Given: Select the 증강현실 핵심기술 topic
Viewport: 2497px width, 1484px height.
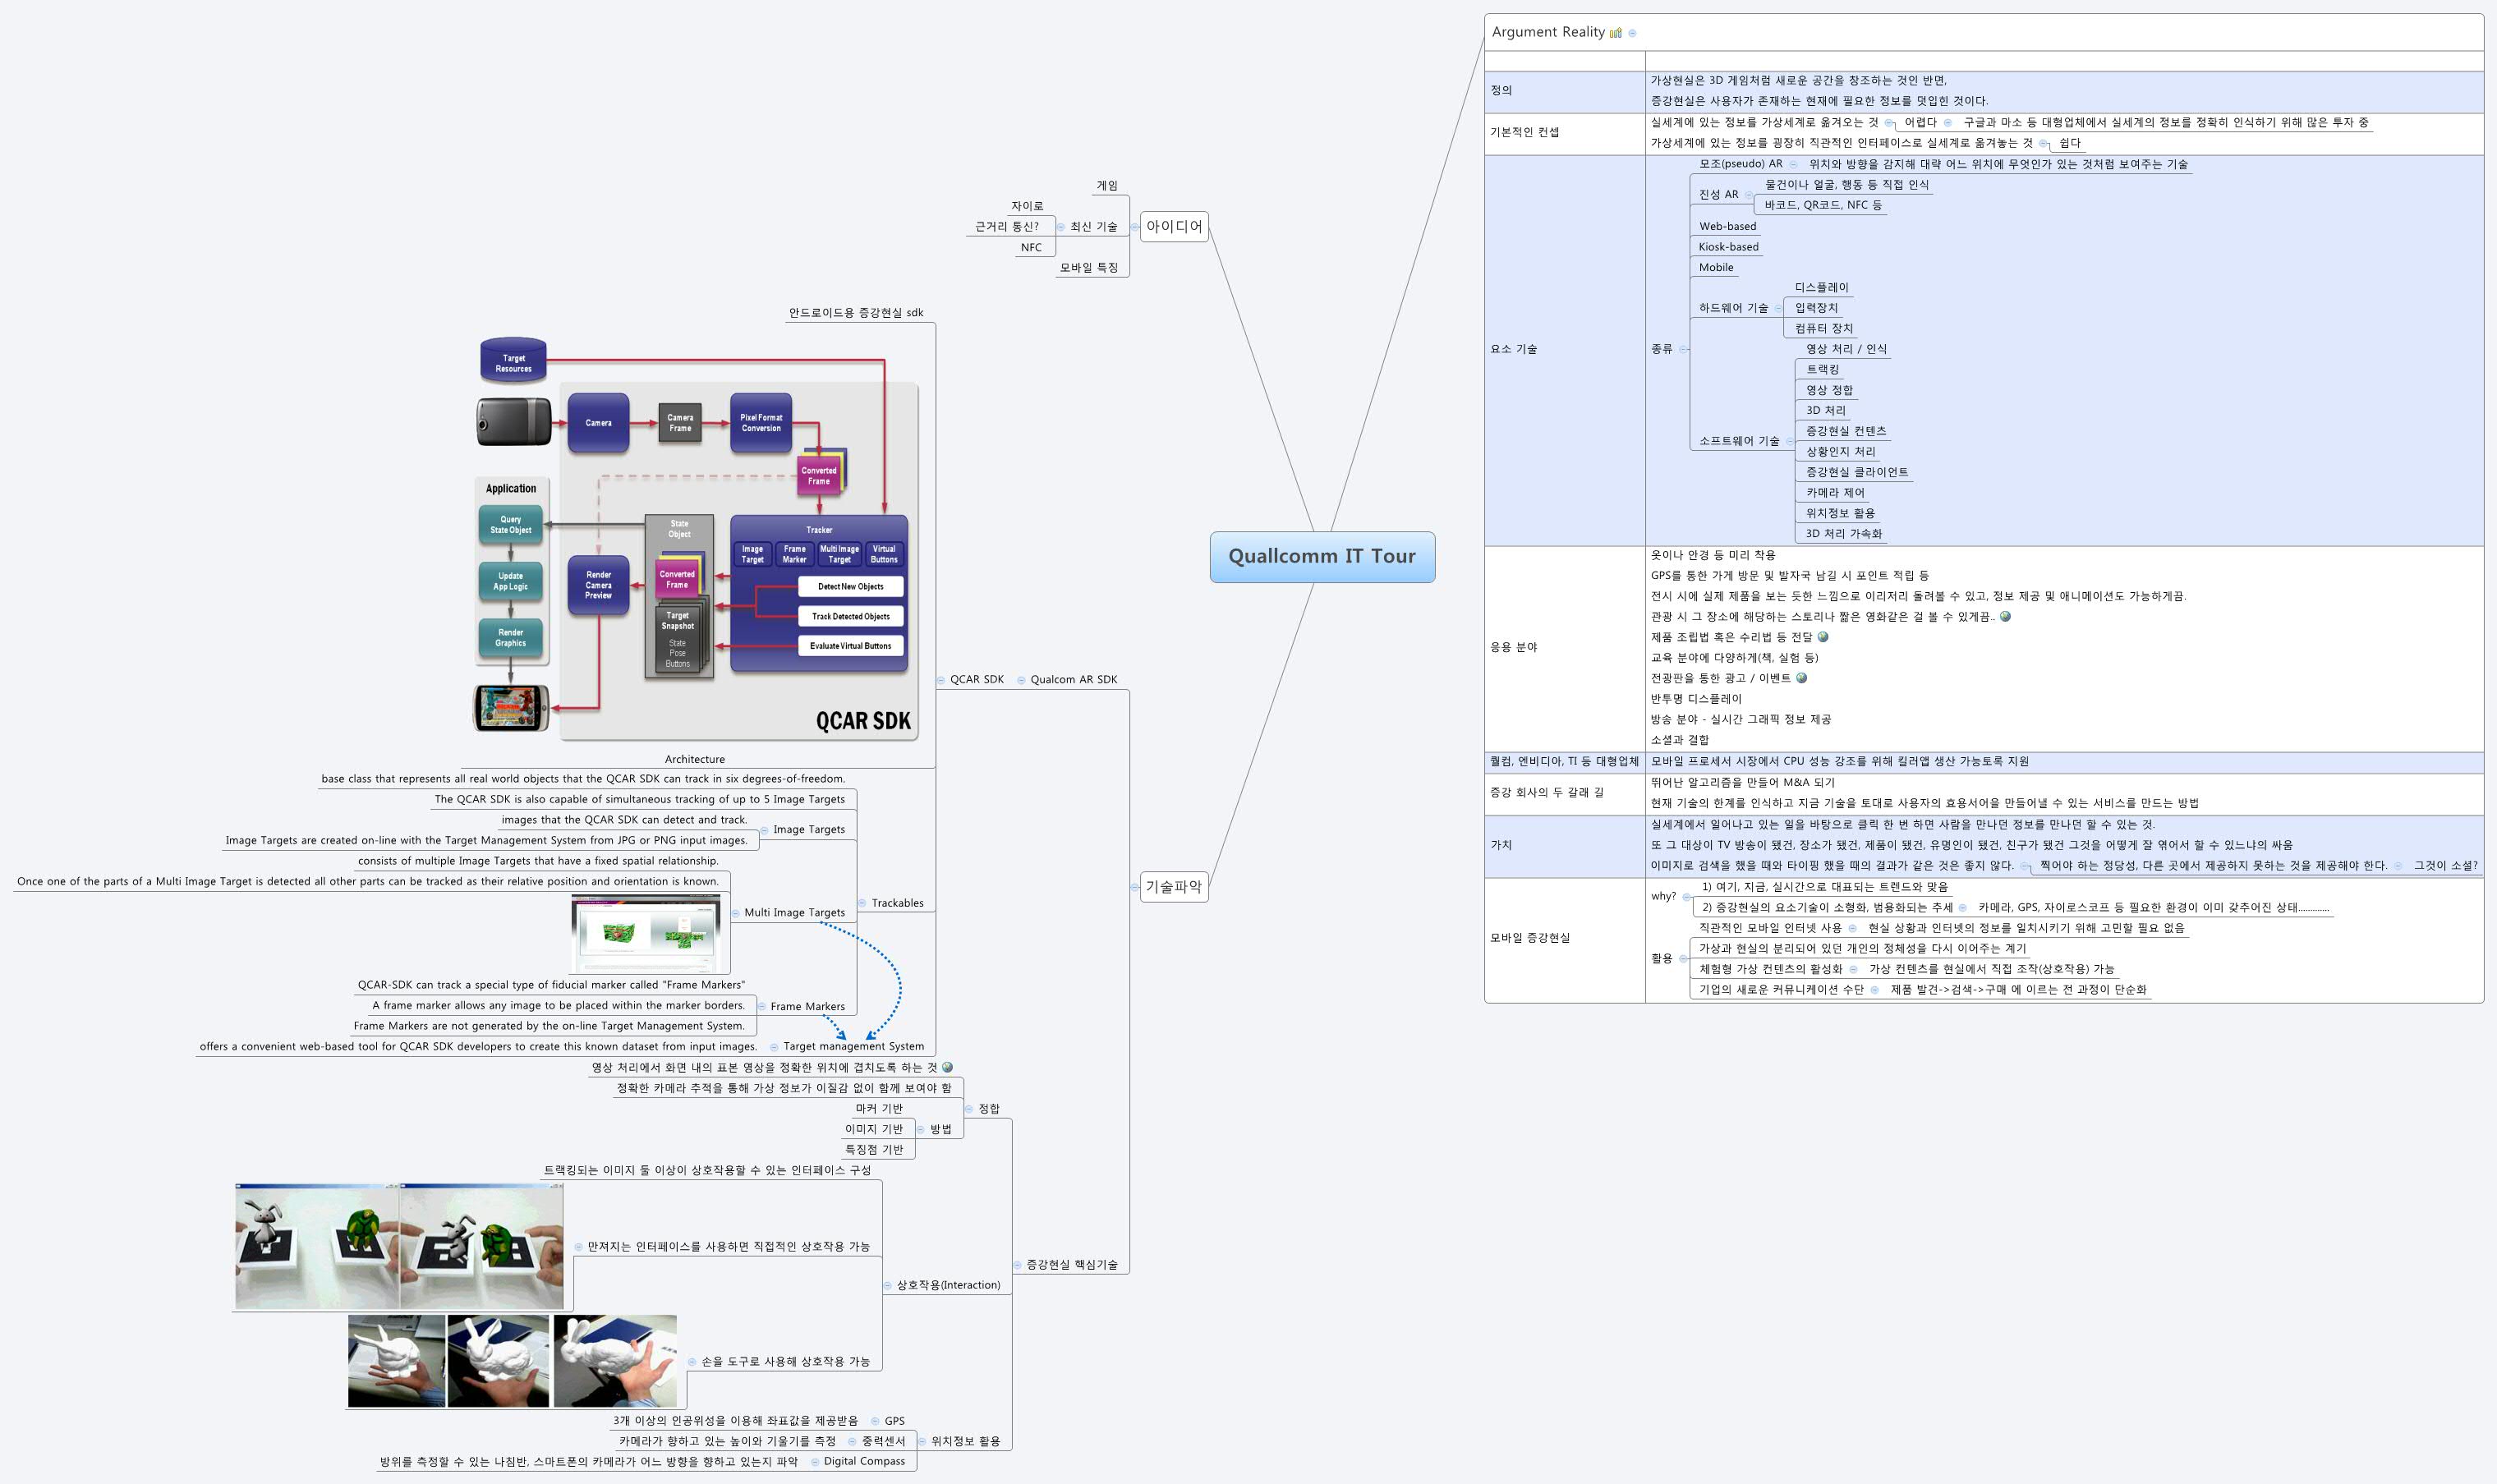Looking at the screenshot, I should [1071, 1265].
